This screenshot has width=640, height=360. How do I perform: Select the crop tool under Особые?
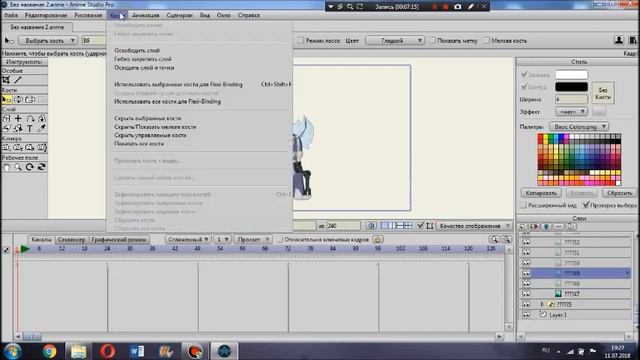6,80
